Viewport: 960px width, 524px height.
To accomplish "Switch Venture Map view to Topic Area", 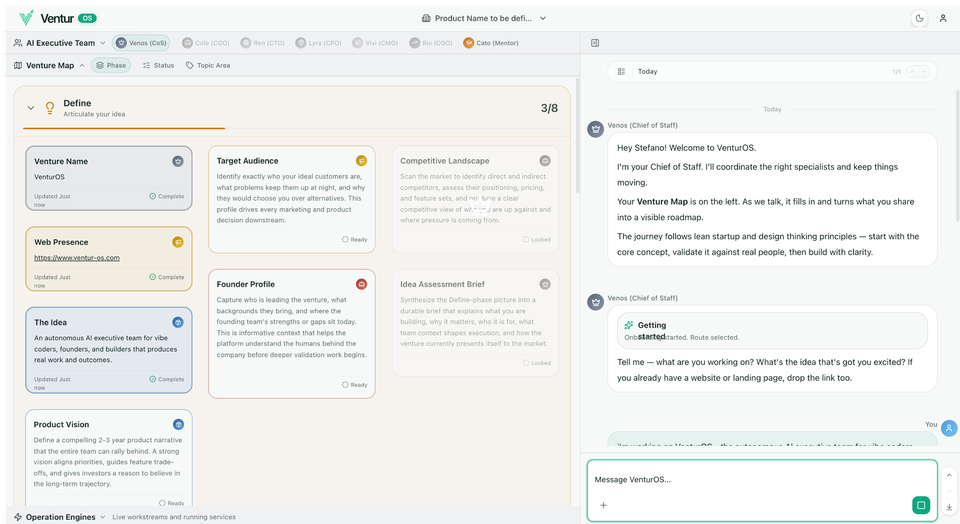I will click(x=207, y=66).
